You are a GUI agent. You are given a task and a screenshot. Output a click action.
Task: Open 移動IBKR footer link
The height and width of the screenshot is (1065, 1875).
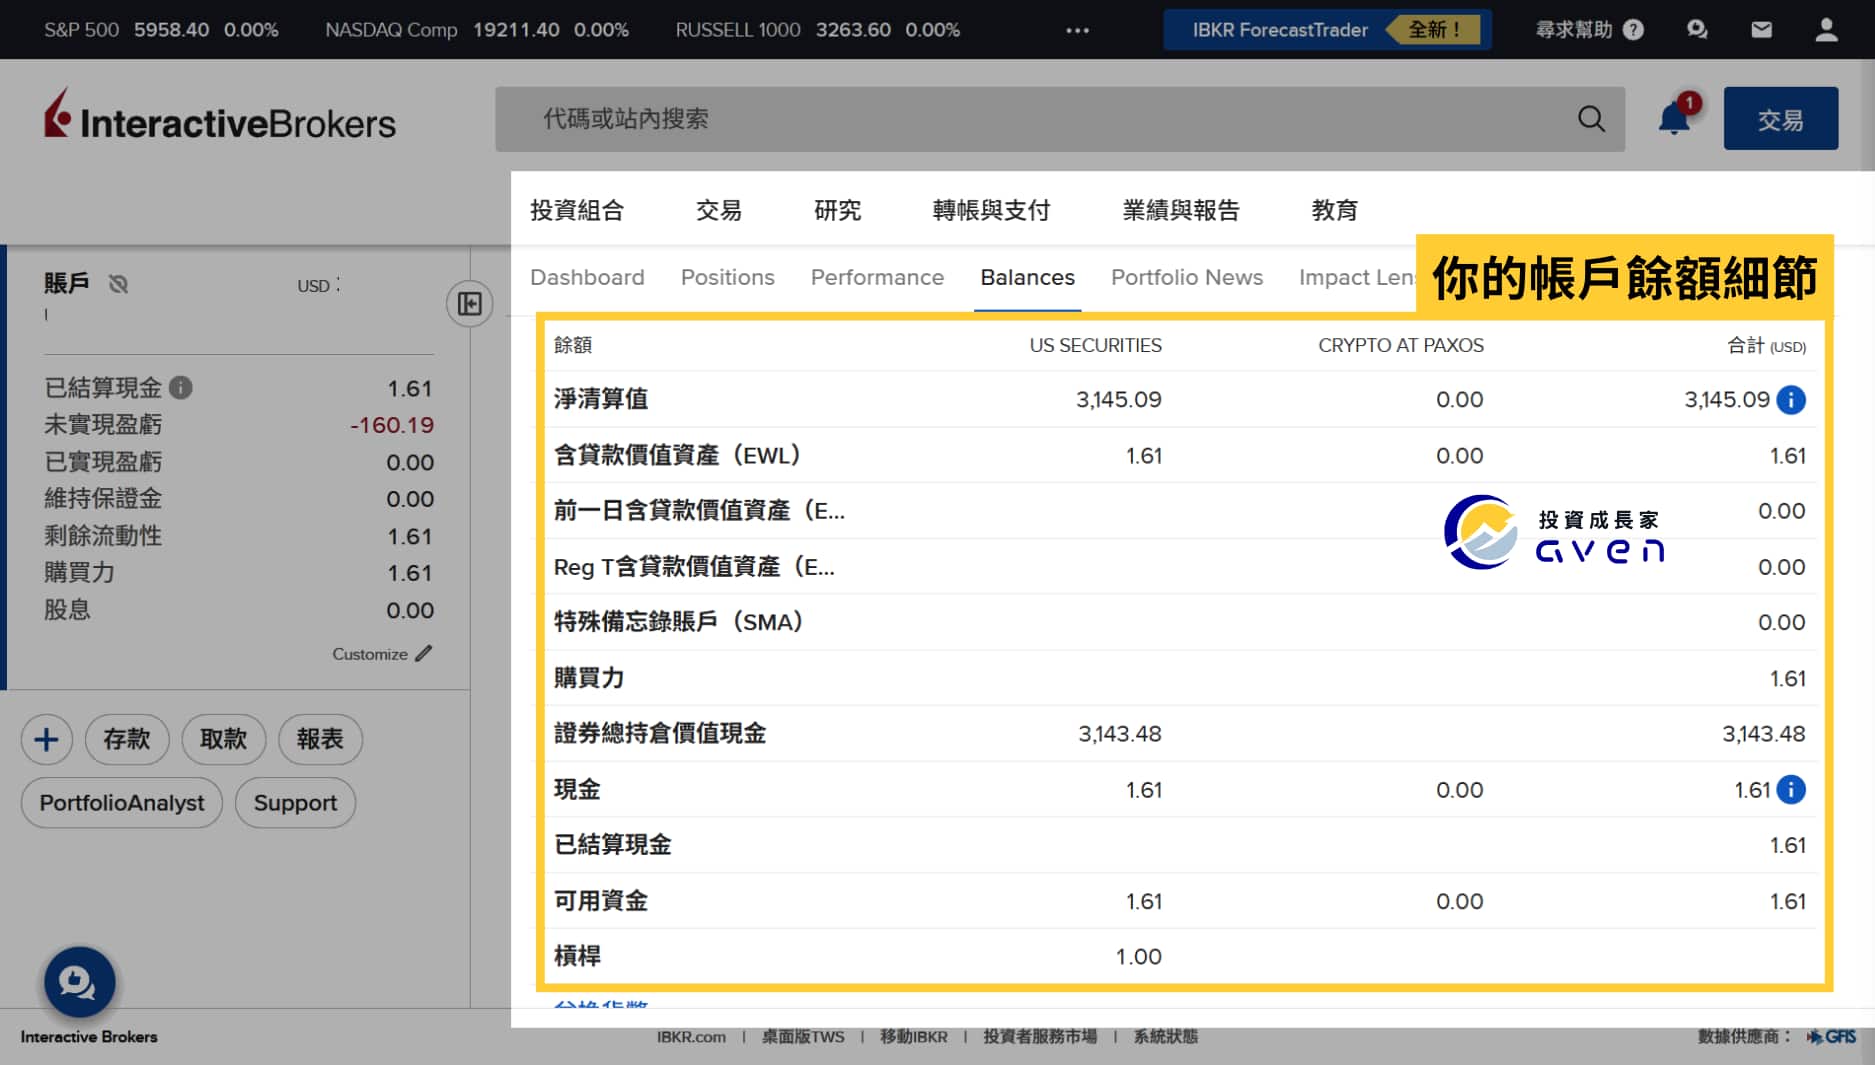tap(913, 1037)
